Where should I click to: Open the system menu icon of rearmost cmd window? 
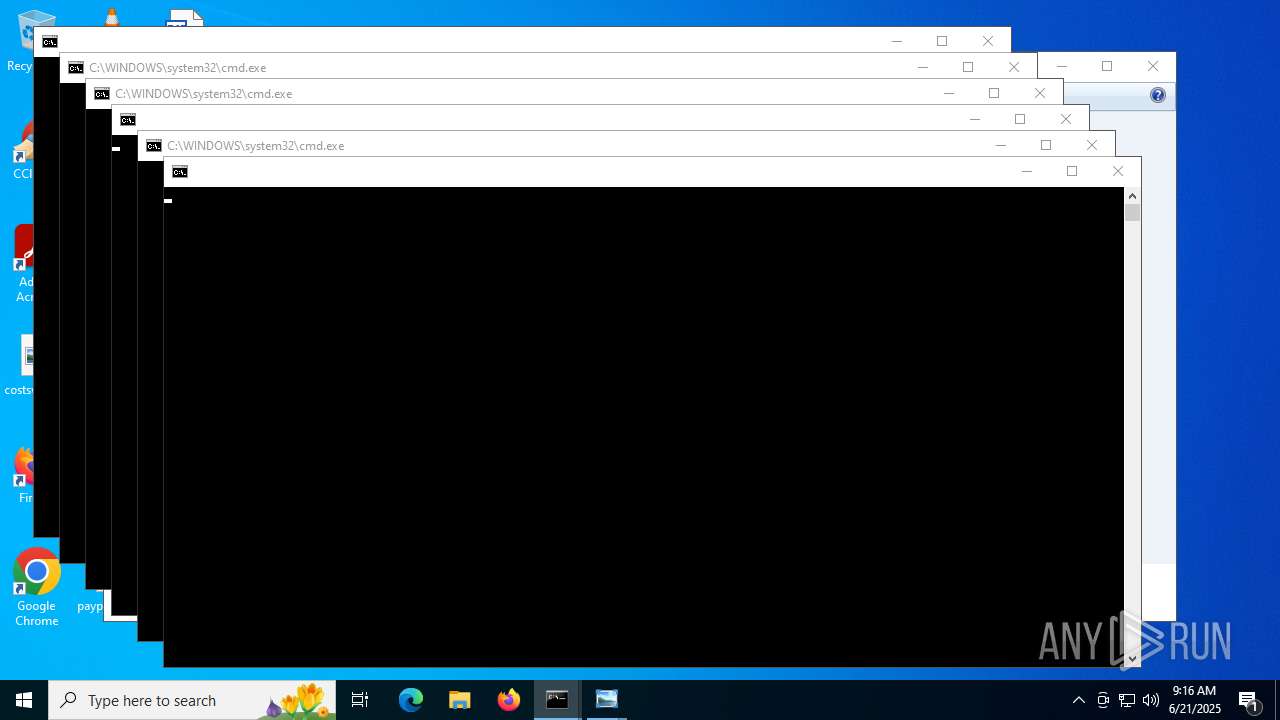[x=50, y=42]
